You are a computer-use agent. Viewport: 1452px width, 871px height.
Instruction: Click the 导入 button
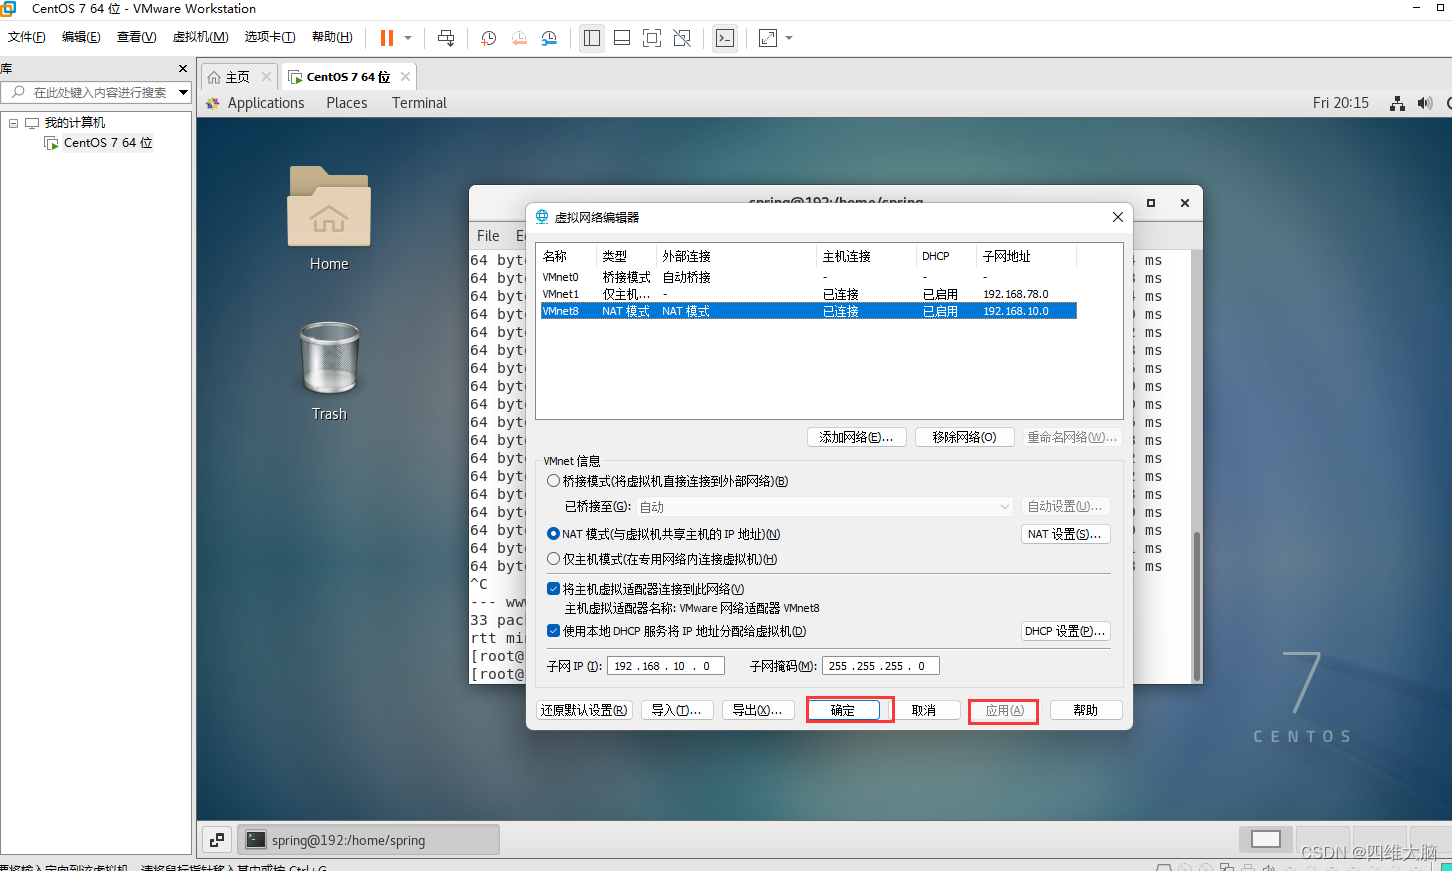click(x=677, y=710)
